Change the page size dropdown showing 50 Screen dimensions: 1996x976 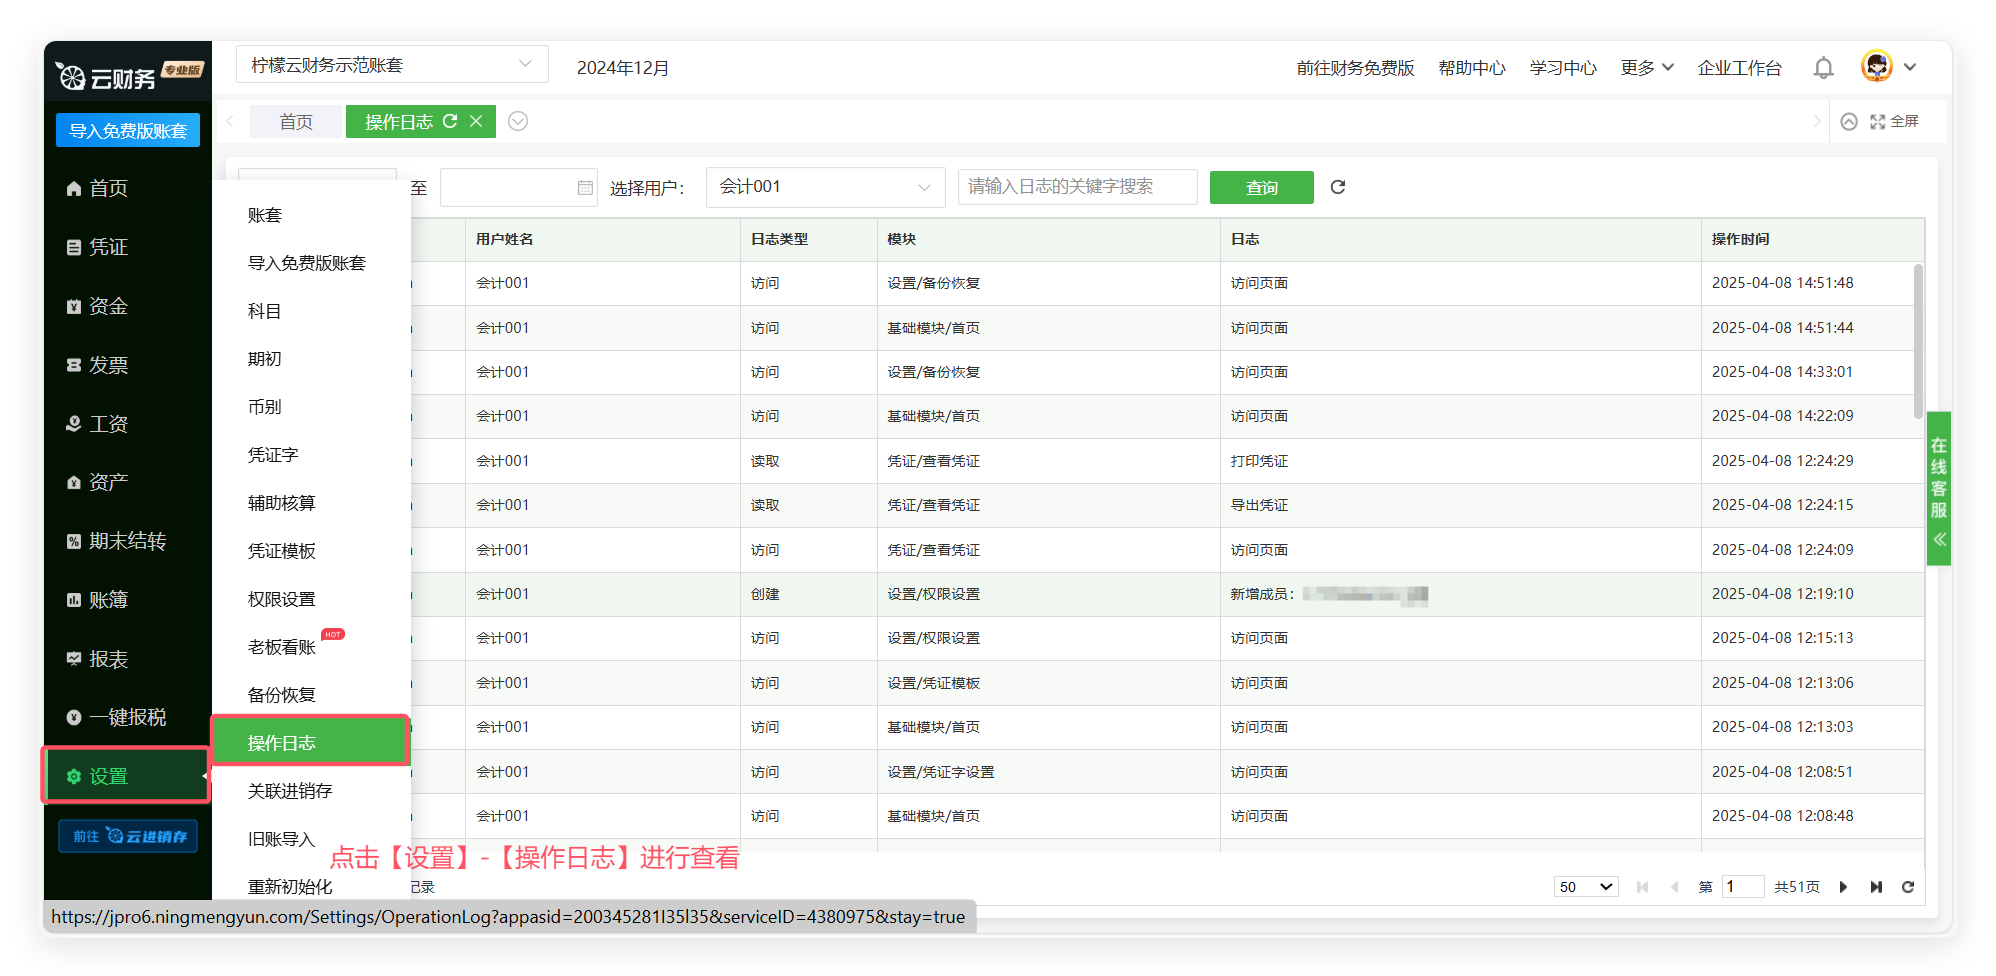pyautogui.click(x=1585, y=887)
